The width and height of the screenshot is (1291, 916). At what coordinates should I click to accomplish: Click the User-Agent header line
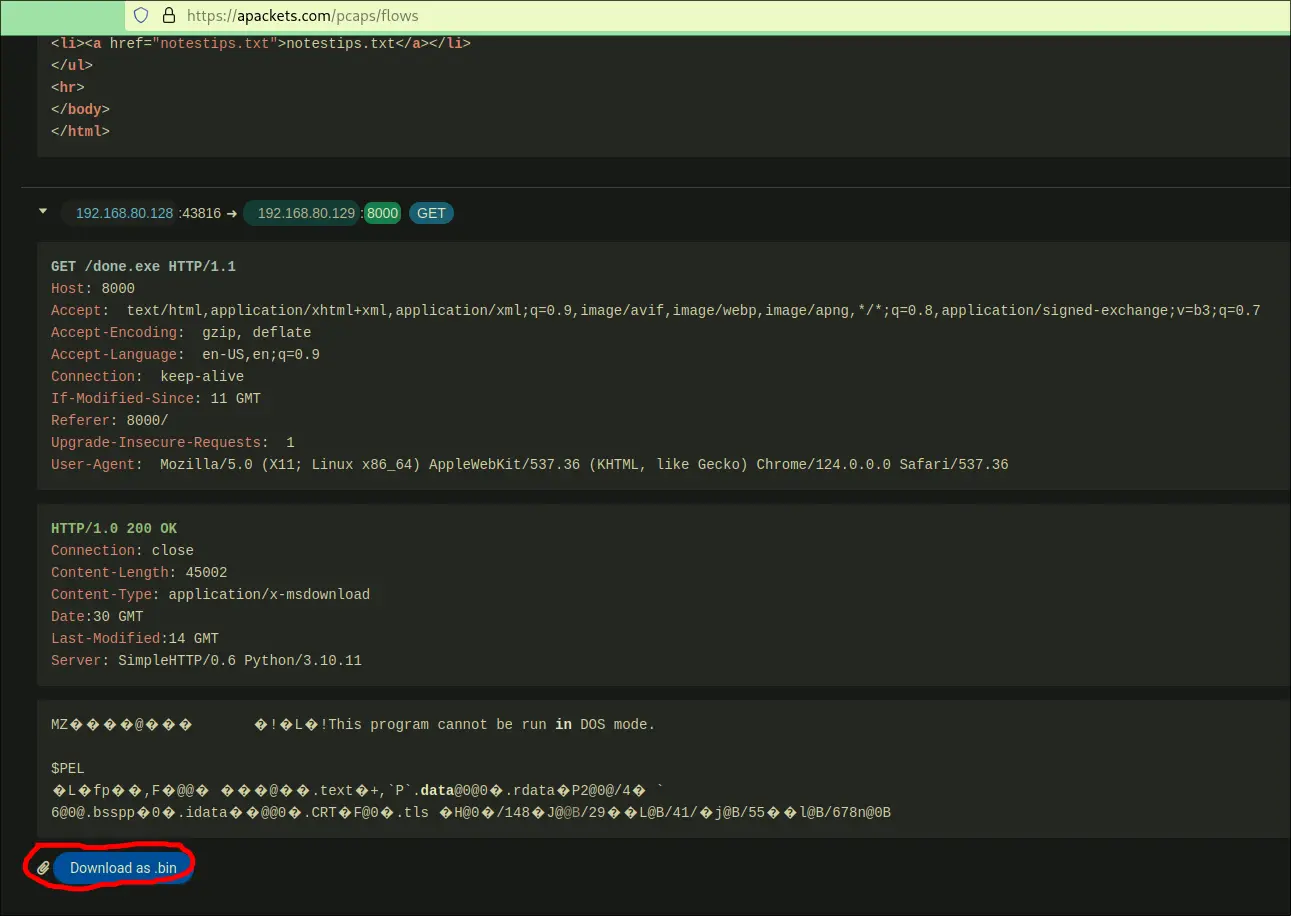(529, 464)
